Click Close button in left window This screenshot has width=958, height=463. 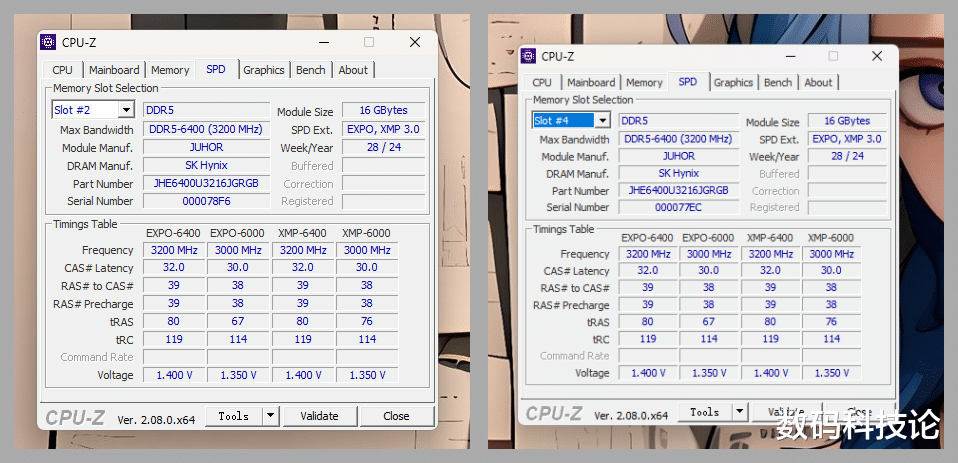396,416
